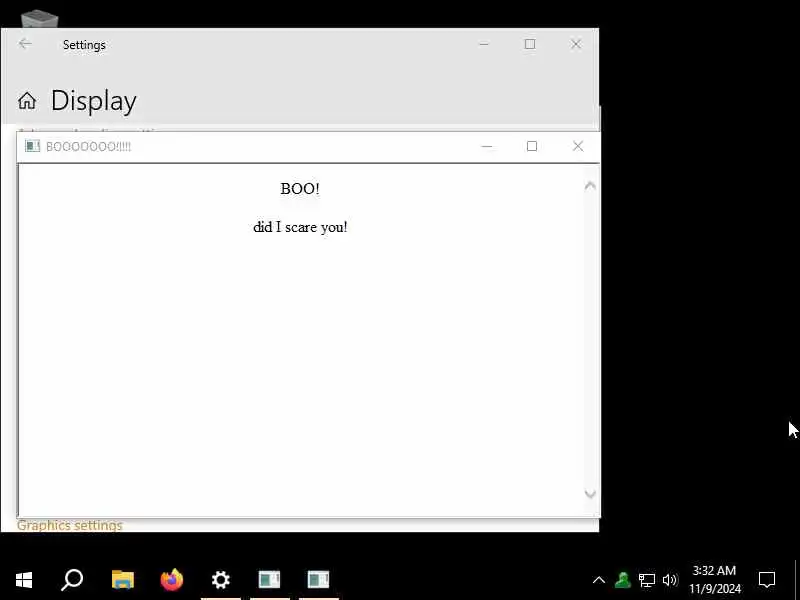Click the "BOO!" heading text
800x600 pixels.
pos(300,189)
